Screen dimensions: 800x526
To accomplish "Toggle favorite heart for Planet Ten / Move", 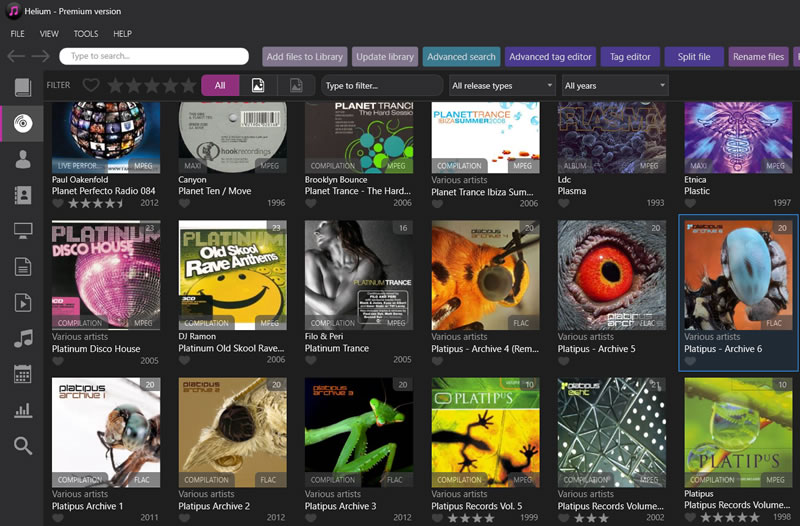I will (184, 203).
